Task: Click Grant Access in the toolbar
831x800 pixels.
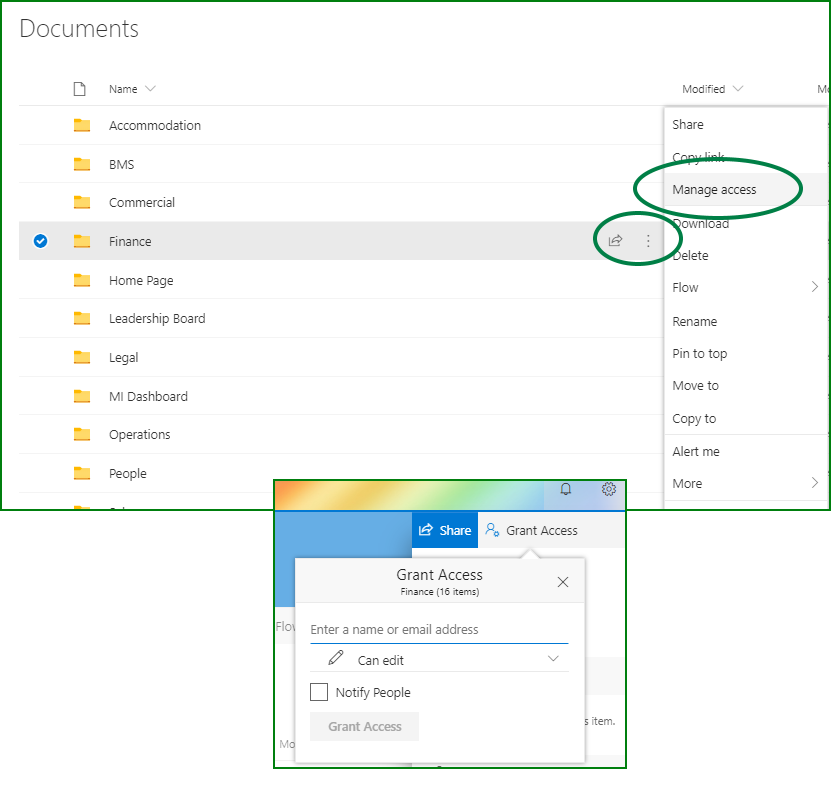Action: 531,530
